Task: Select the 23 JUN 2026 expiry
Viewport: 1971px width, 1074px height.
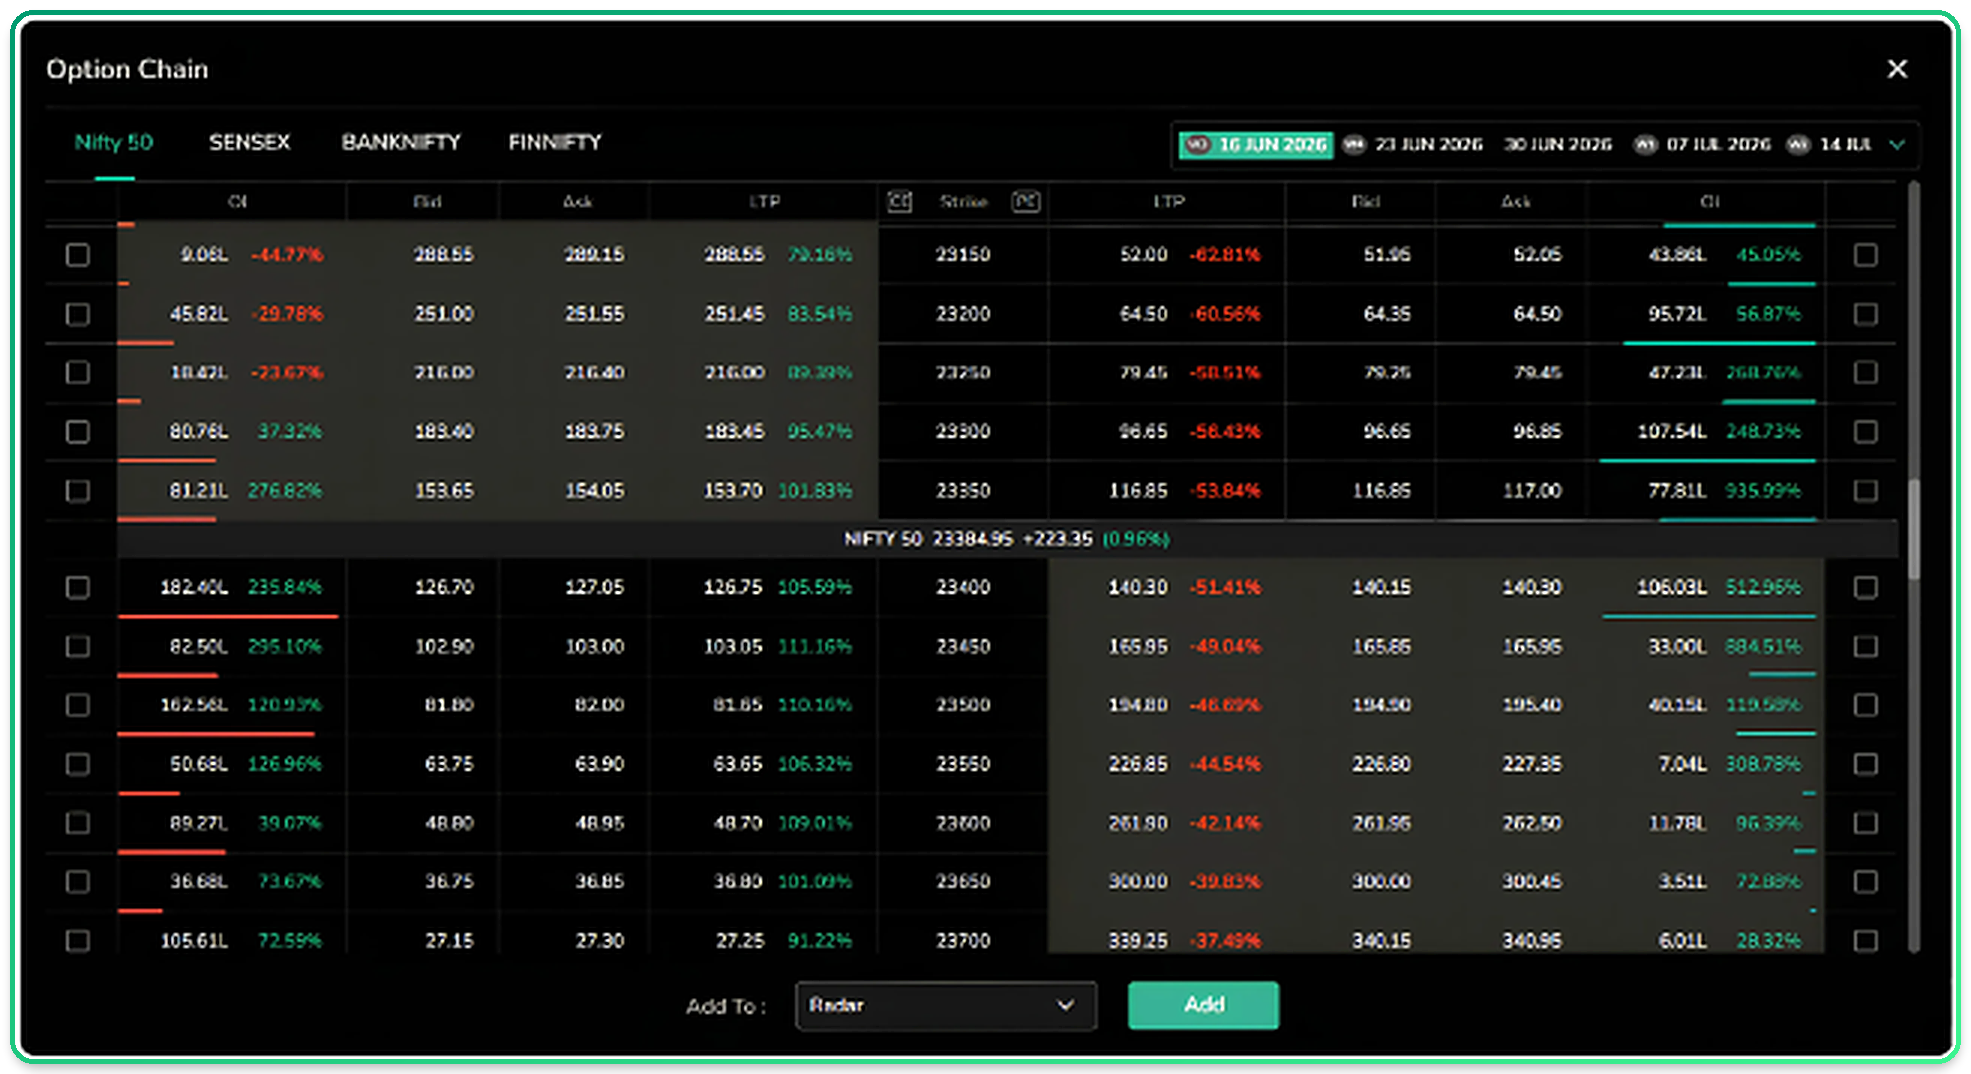Action: point(1413,145)
